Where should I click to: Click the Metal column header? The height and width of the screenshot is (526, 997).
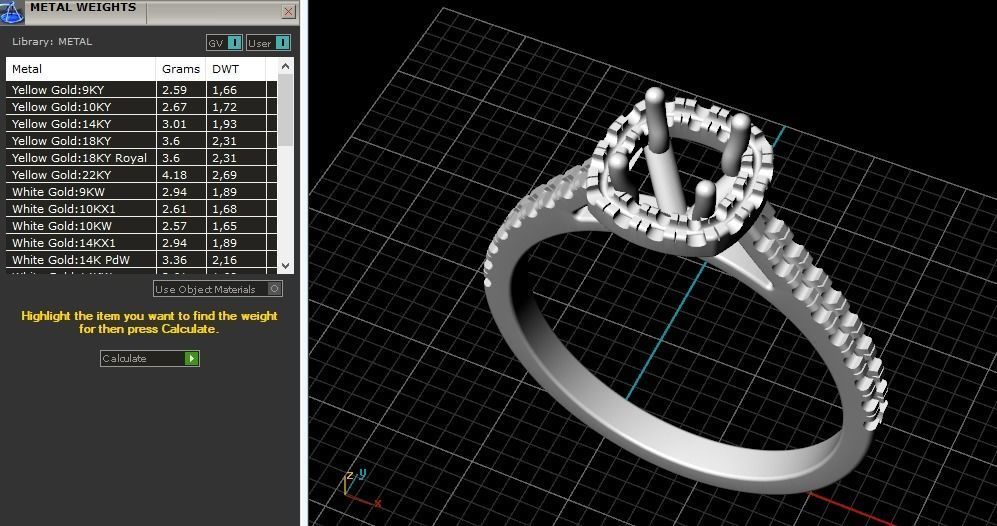81,69
